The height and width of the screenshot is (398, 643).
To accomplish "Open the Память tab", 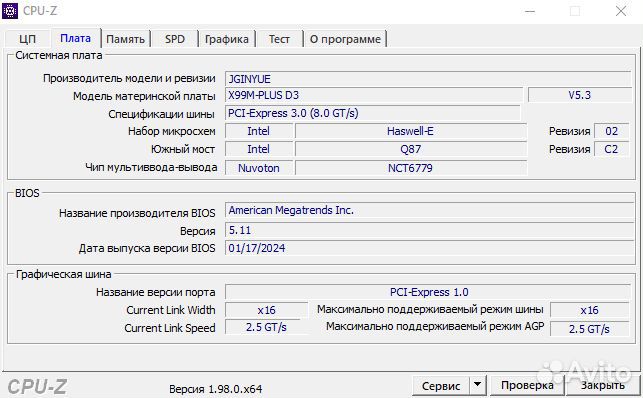I will point(125,39).
